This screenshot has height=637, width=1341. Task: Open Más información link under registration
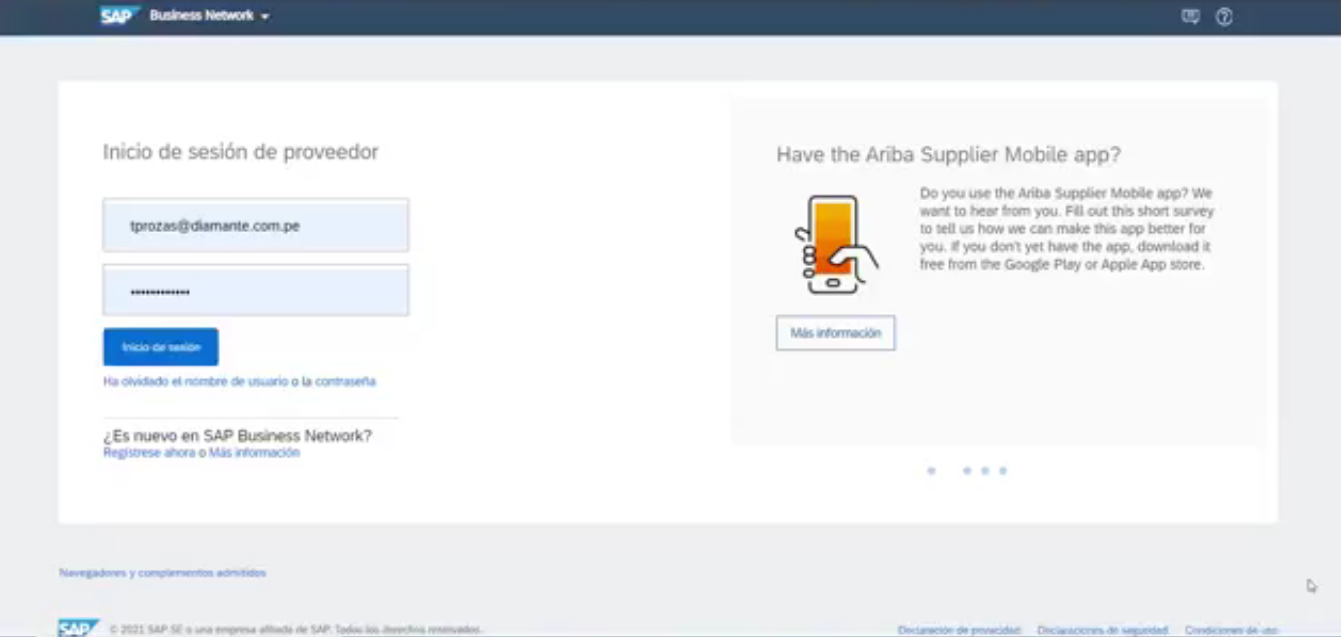click(254, 453)
